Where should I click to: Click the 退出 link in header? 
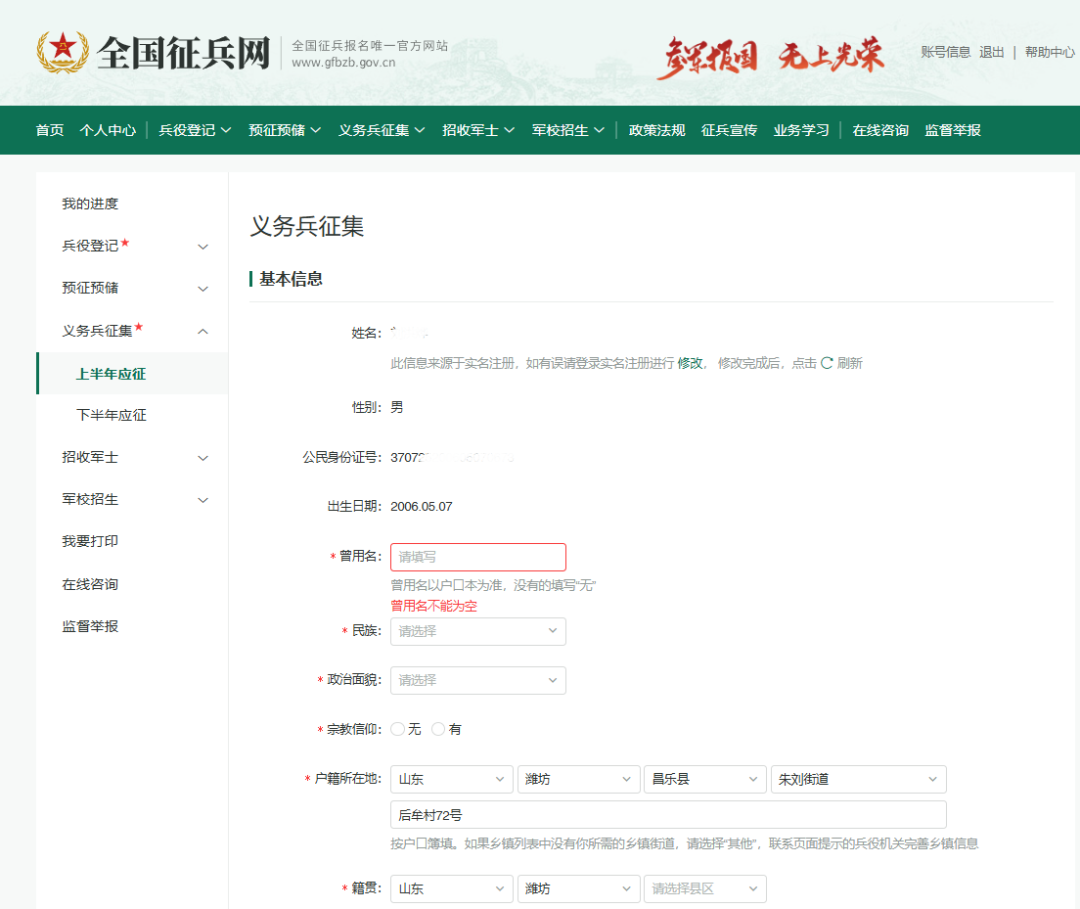(x=992, y=52)
